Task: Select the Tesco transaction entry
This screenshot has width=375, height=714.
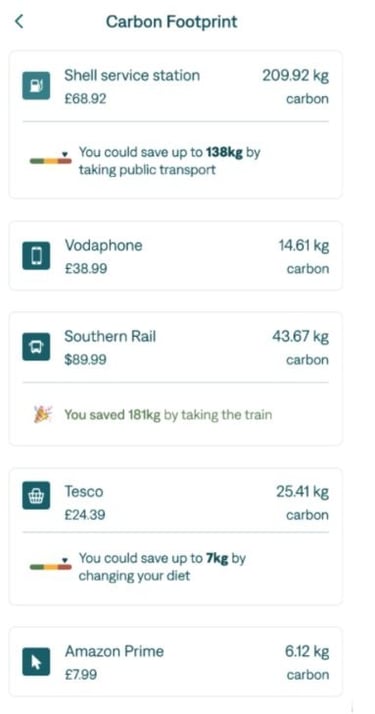Action: click(x=175, y=502)
